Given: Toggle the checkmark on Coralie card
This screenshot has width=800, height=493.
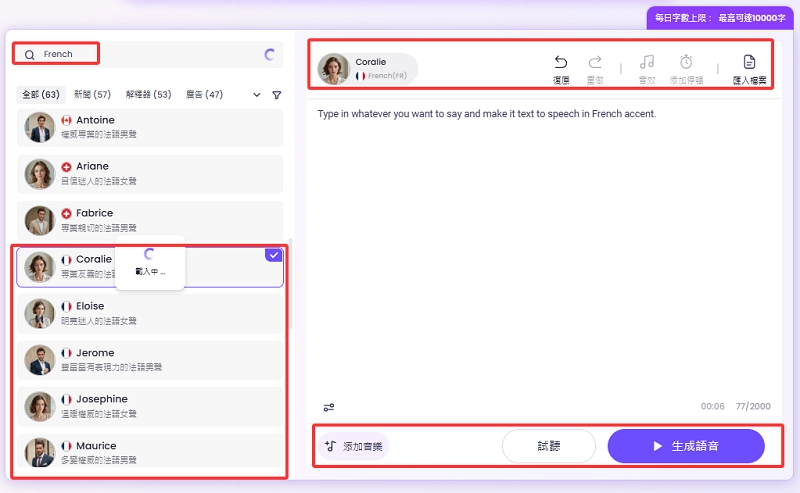Looking at the screenshot, I should click(x=273, y=255).
